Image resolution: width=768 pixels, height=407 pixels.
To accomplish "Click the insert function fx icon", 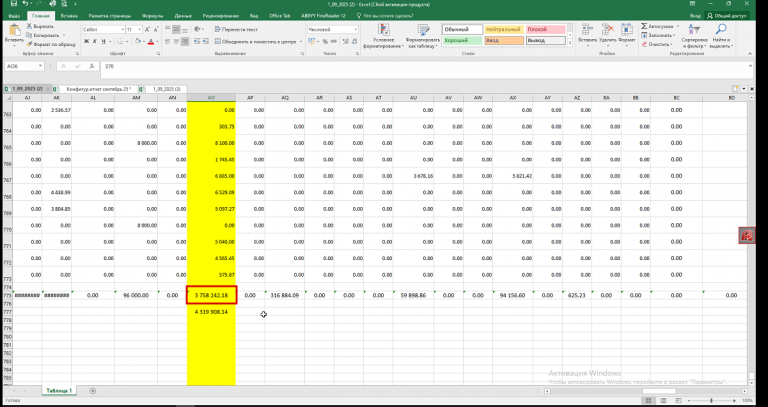I will [92, 66].
